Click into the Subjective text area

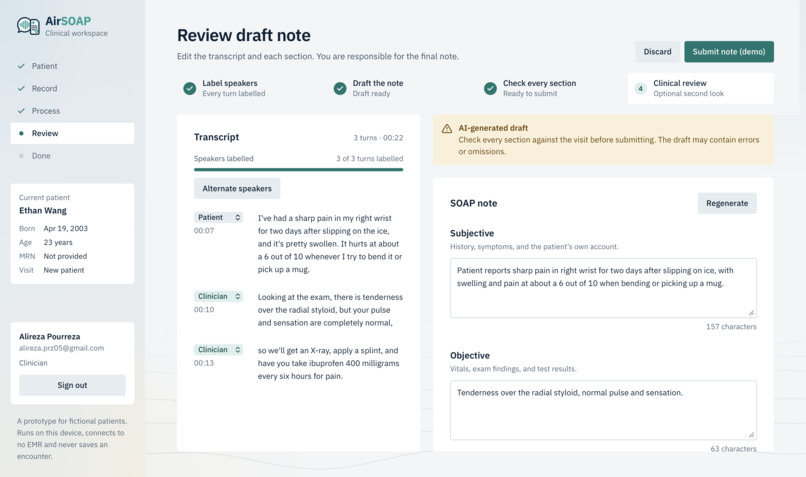click(603, 288)
